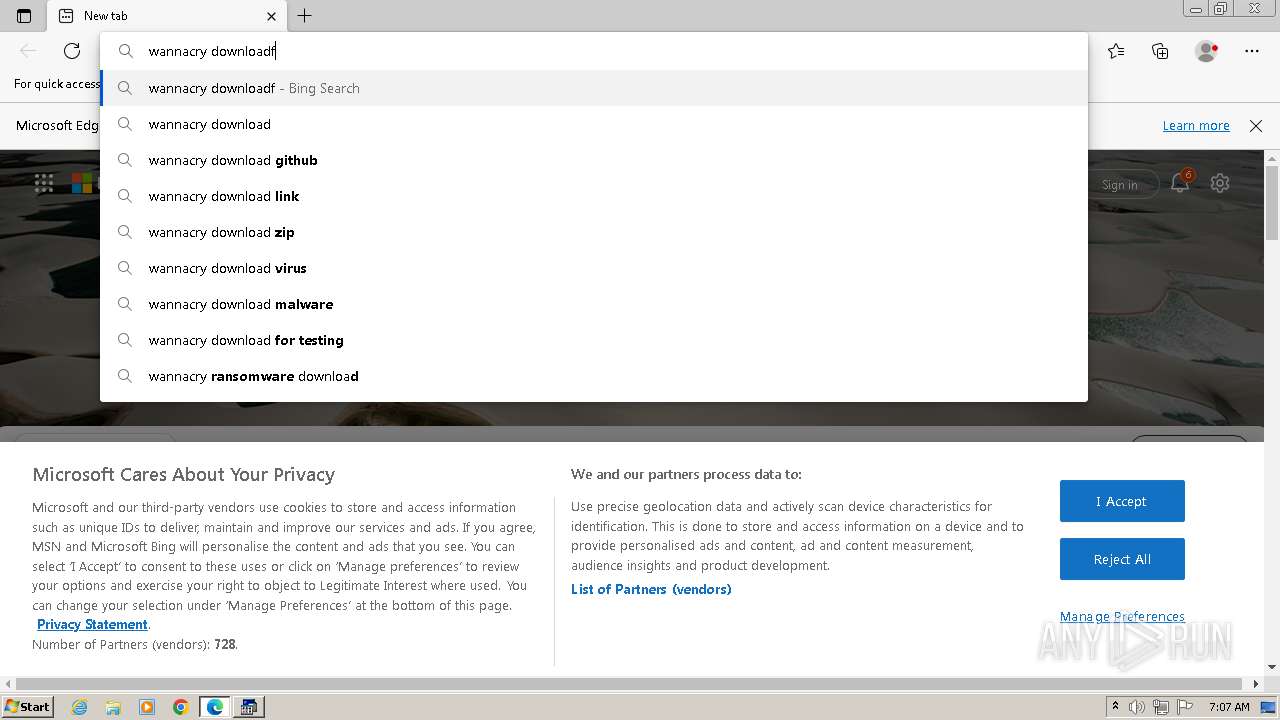Pick 'wannacry download malware' suggestion

pos(594,304)
